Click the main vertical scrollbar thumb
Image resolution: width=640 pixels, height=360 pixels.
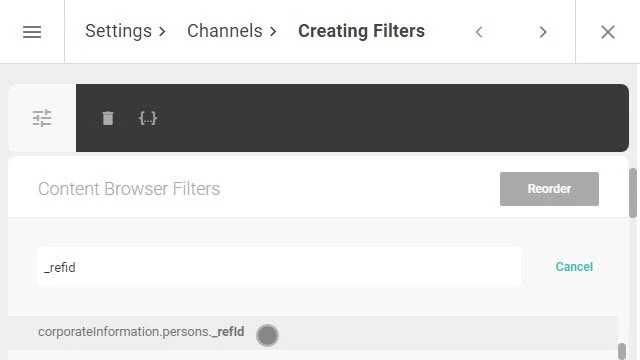(633, 193)
